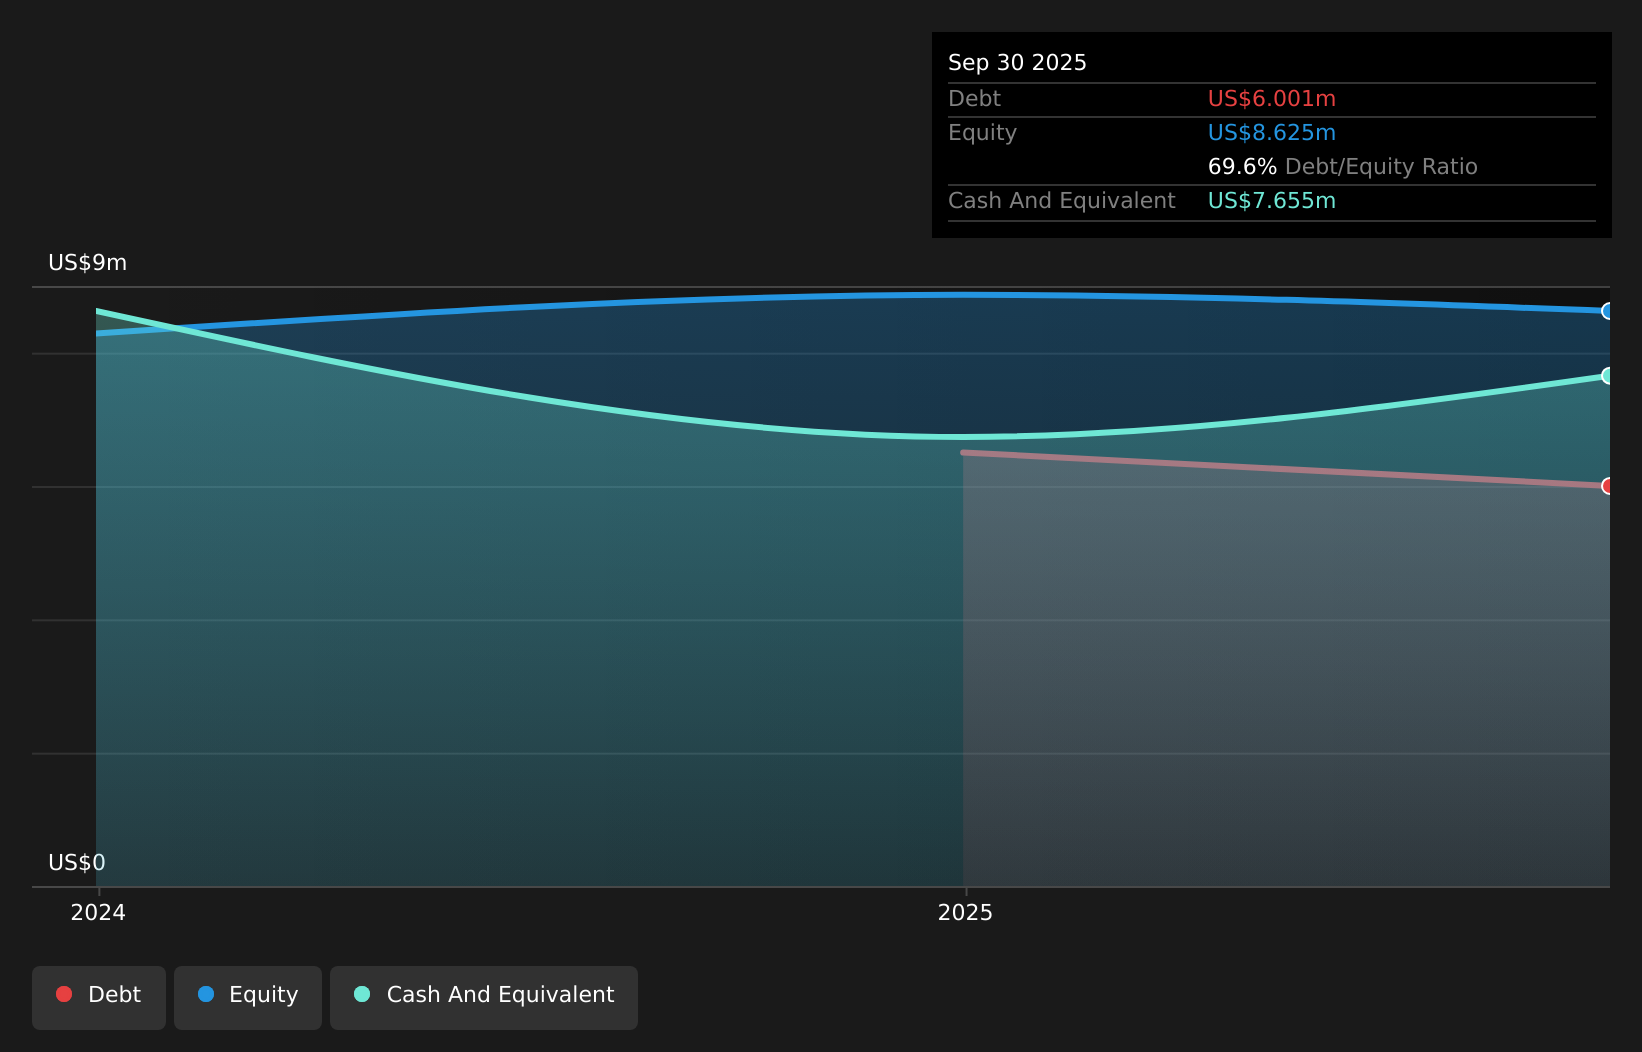The height and width of the screenshot is (1052, 1642).
Task: Click the teal Cash endpoint marker
Action: coord(1608,376)
